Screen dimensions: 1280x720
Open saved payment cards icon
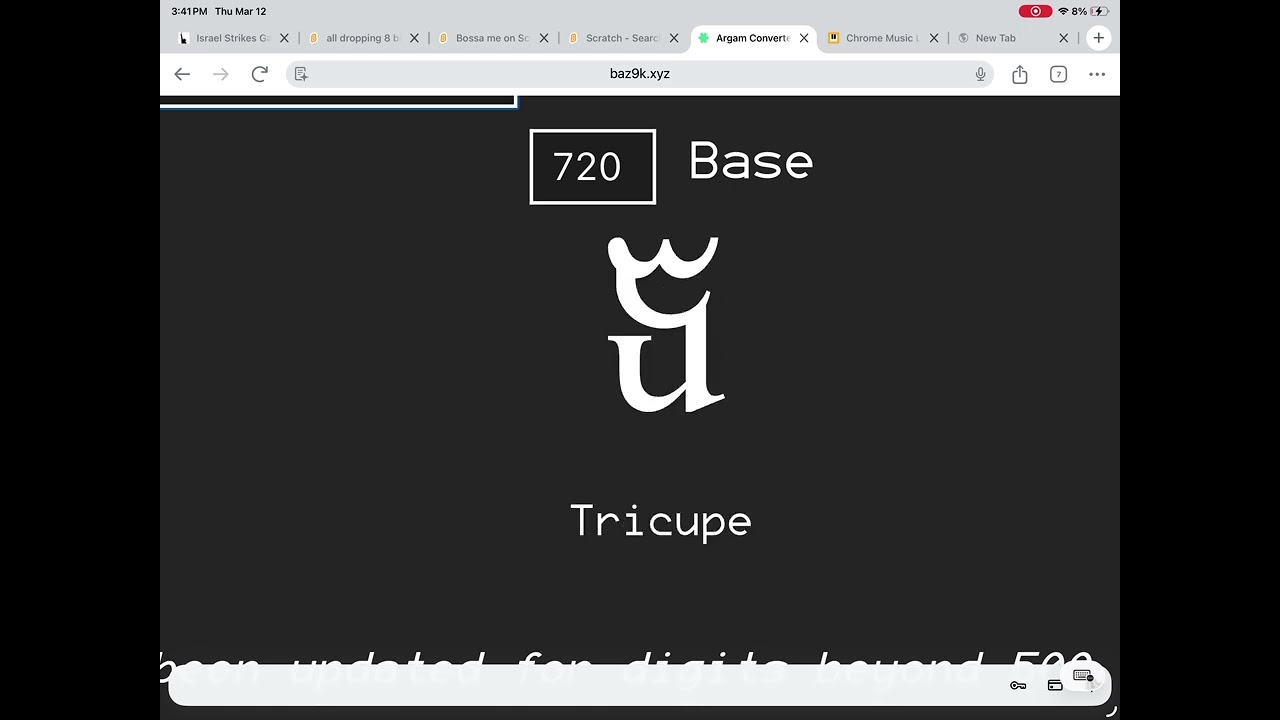point(1054,685)
